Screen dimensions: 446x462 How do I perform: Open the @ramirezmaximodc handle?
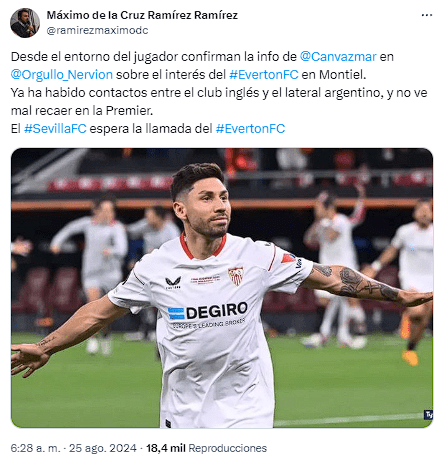pyautogui.click(x=97, y=30)
